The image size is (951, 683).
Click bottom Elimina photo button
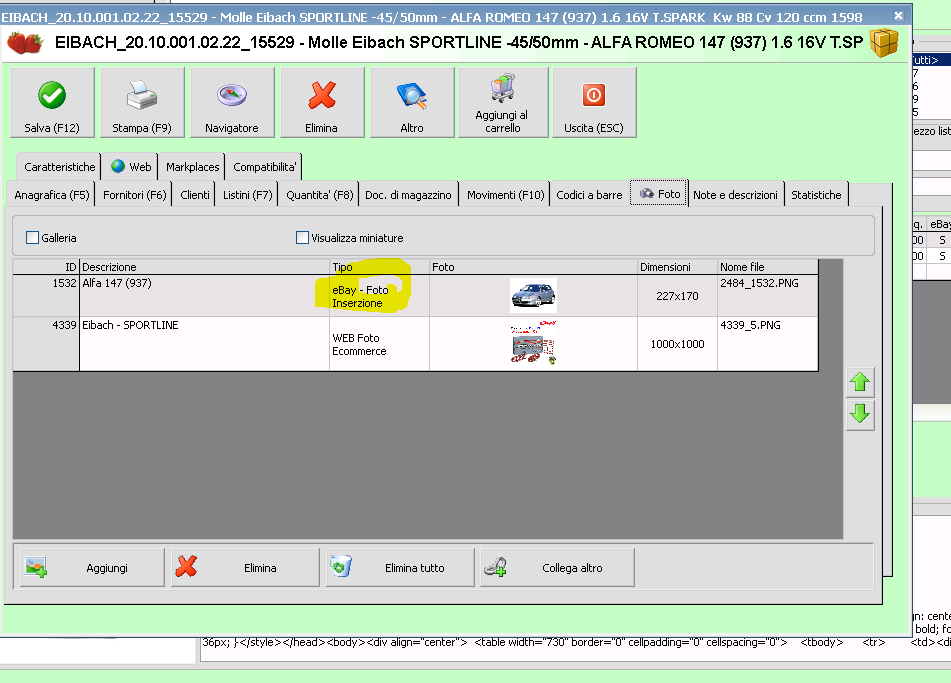(x=245, y=568)
